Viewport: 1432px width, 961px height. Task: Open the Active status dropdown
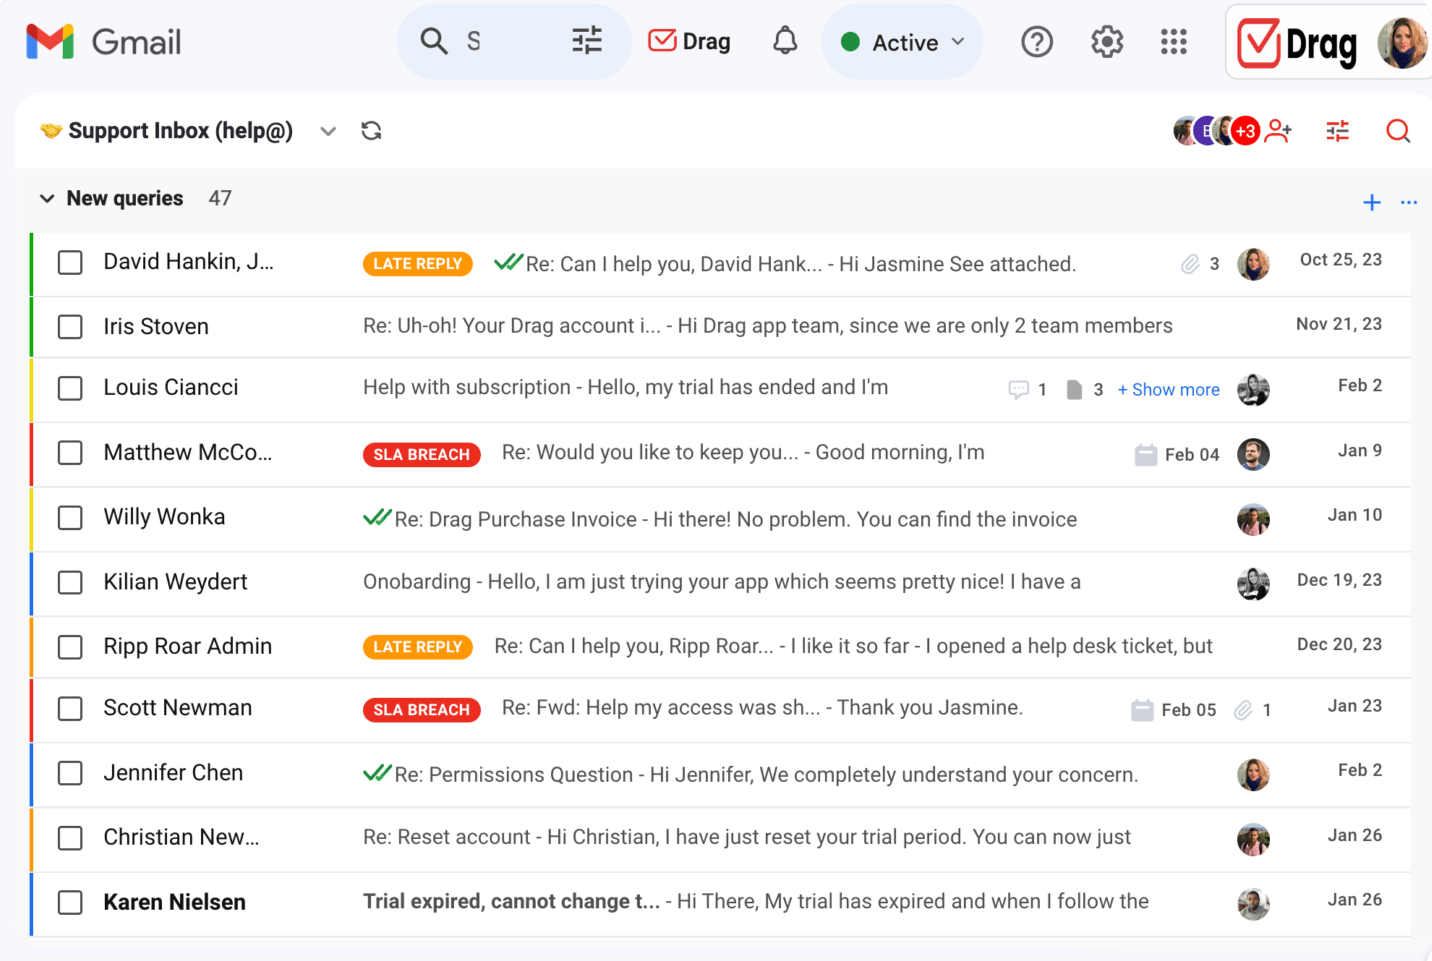902,42
